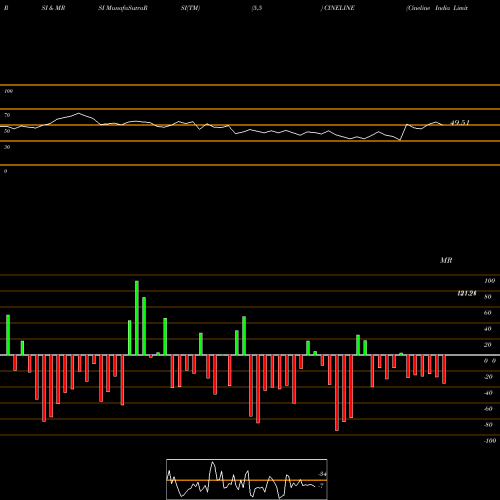
Task: Click the '(Cineline India Limit' company name
Action: (437, 8)
